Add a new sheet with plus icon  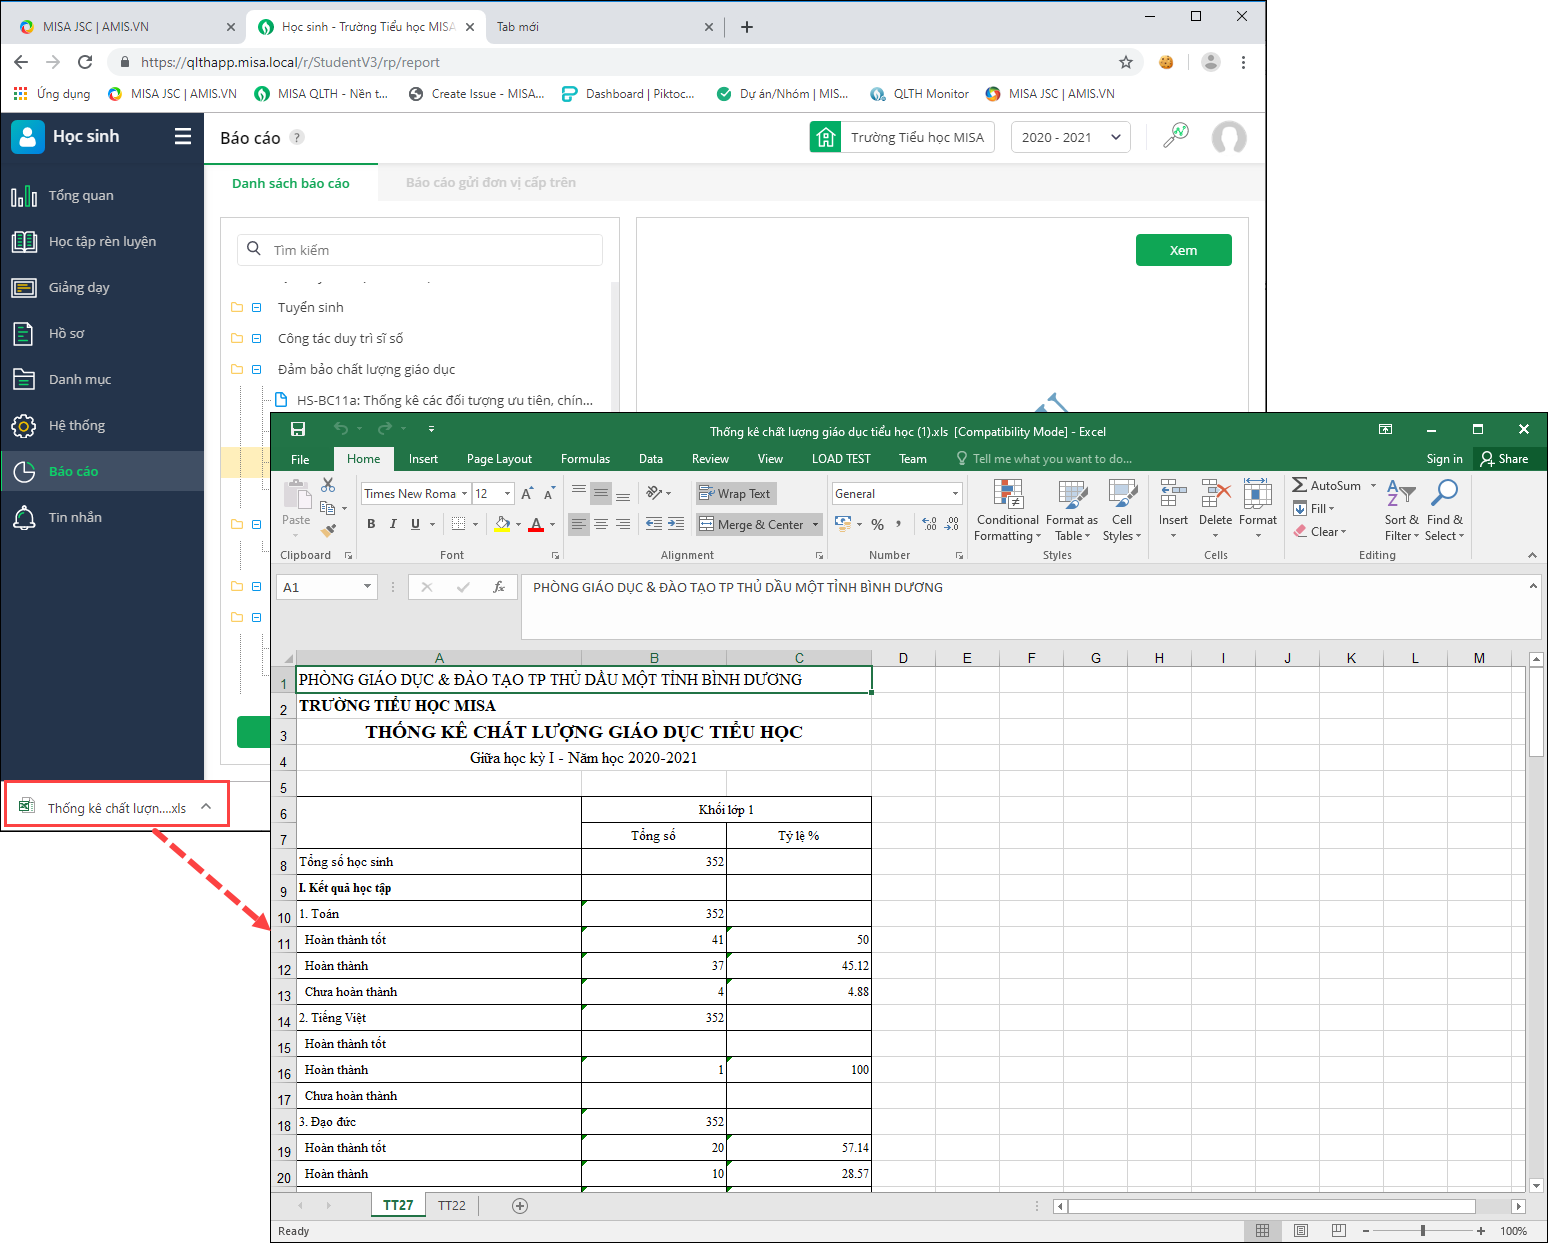520,1206
